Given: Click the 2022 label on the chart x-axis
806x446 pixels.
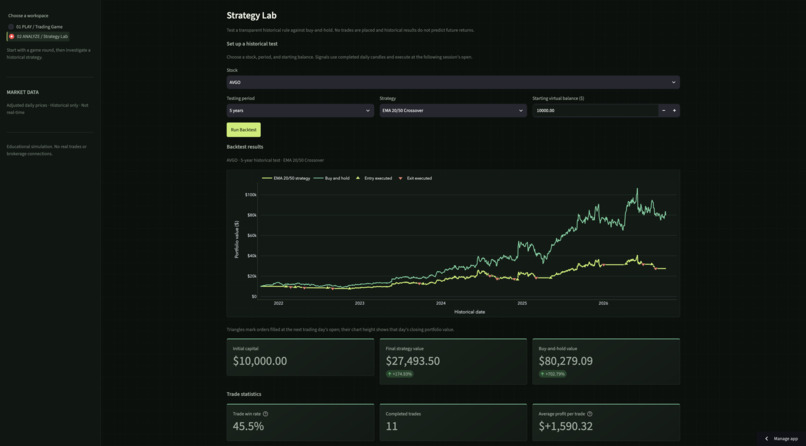Looking at the screenshot, I should (278, 304).
